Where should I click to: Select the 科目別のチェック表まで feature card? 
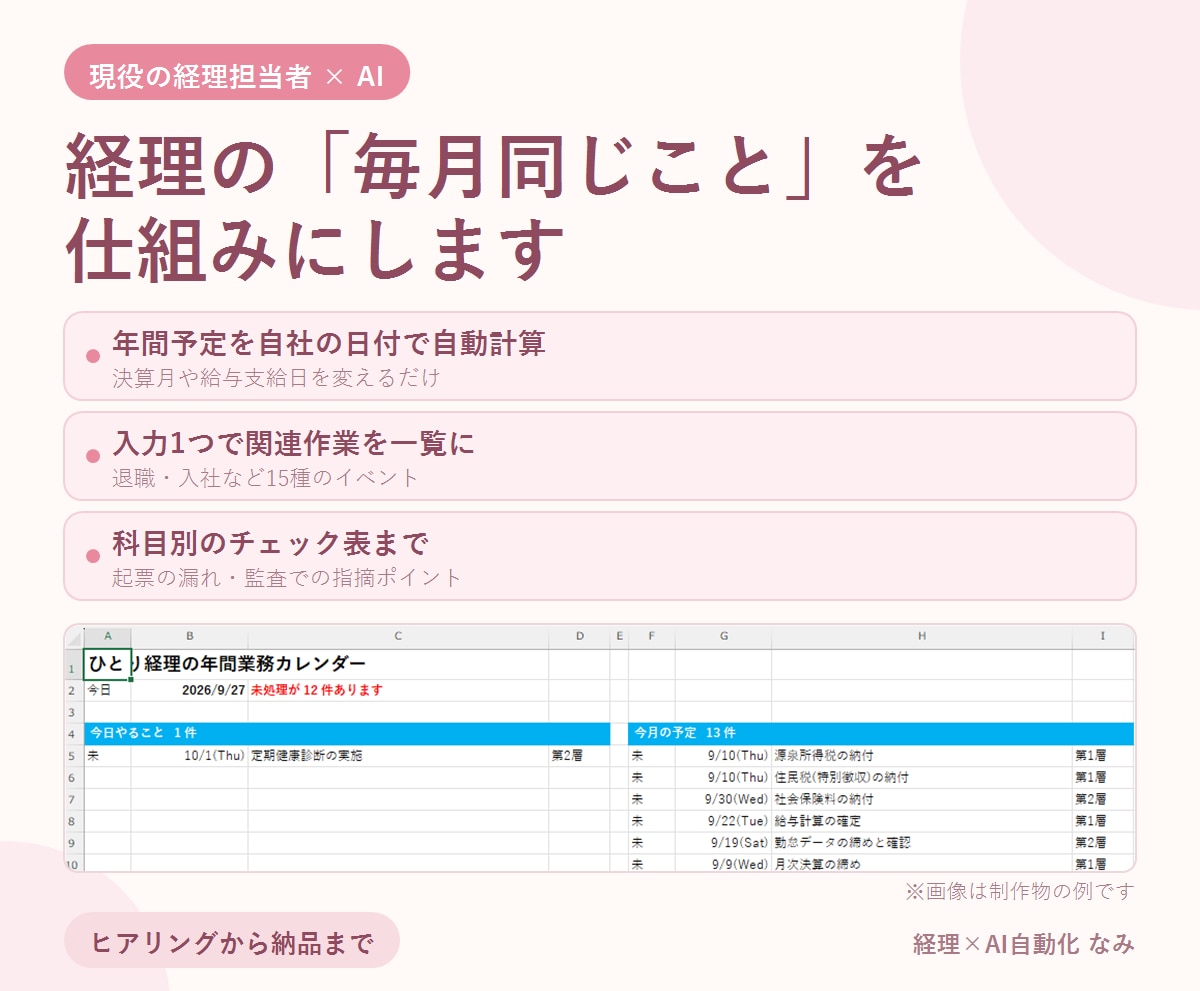600,556
